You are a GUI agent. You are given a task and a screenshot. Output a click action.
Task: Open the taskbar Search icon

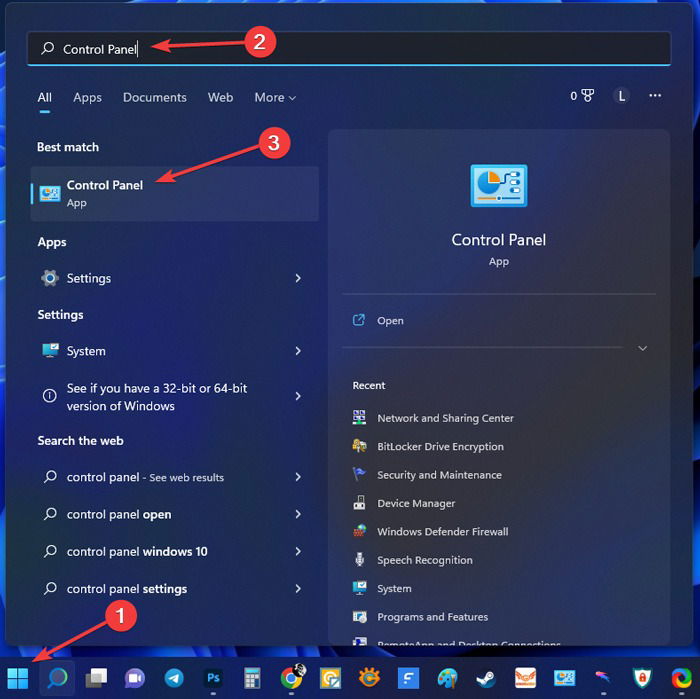point(57,678)
